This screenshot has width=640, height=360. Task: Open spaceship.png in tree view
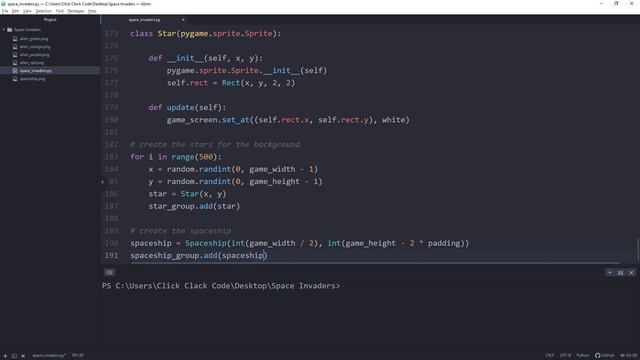point(32,79)
